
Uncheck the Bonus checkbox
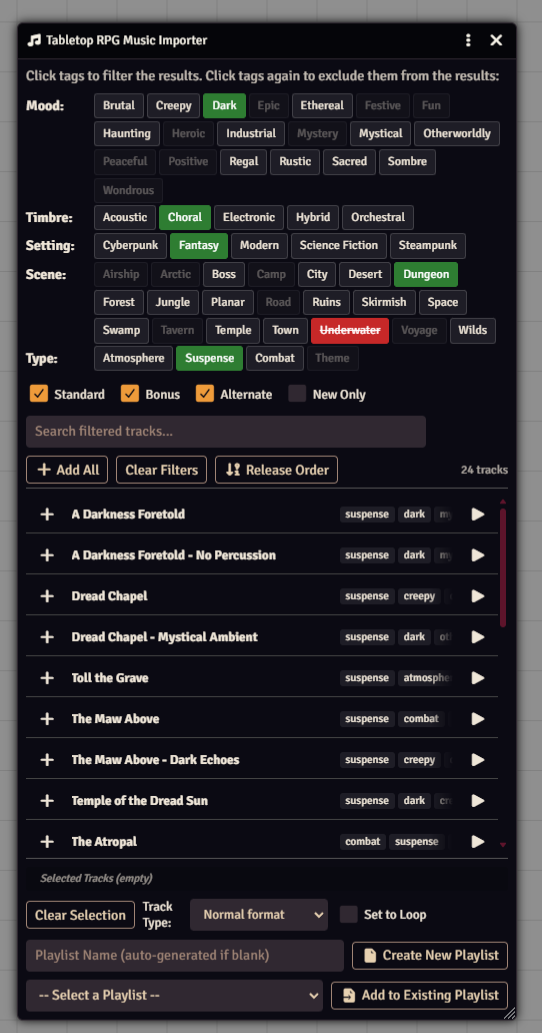point(130,394)
